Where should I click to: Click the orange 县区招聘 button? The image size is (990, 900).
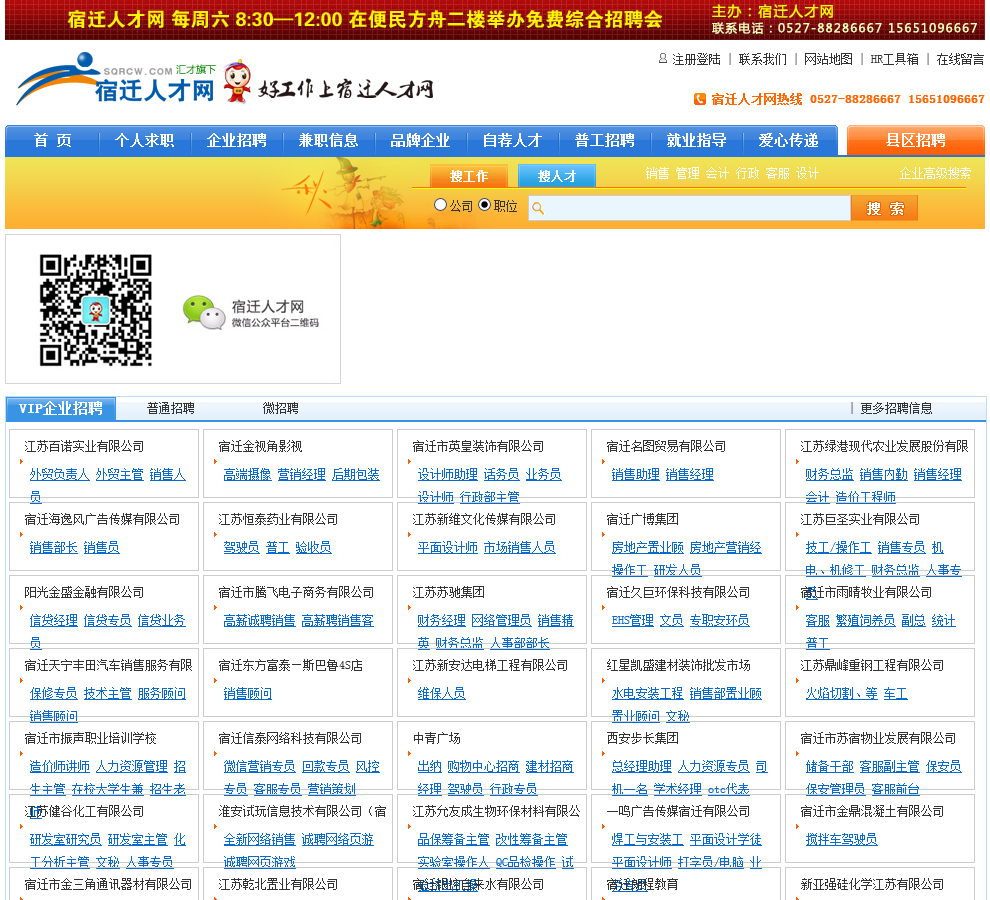(915, 140)
